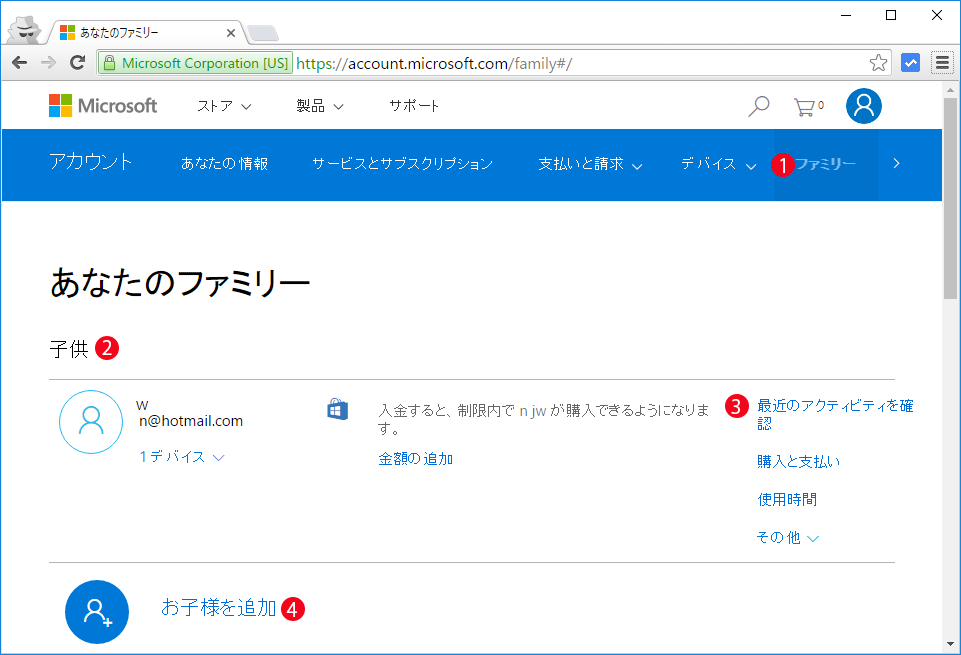This screenshot has width=961, height=655.
Task: Click the vertical scrollbar thumb
Action: click(x=950, y=199)
